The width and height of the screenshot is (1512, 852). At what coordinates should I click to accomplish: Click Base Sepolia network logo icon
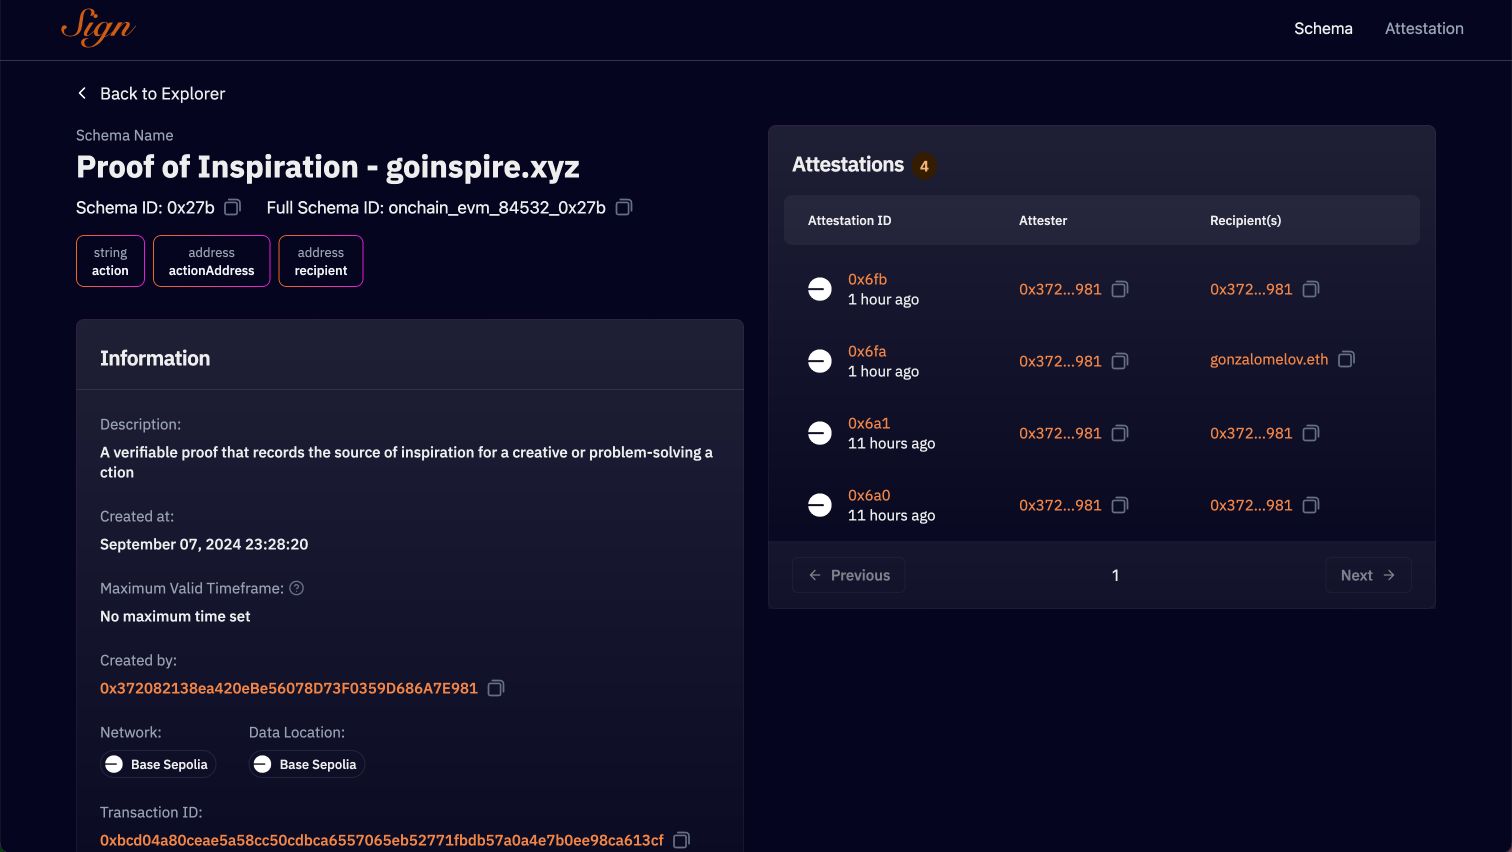[x=114, y=764]
